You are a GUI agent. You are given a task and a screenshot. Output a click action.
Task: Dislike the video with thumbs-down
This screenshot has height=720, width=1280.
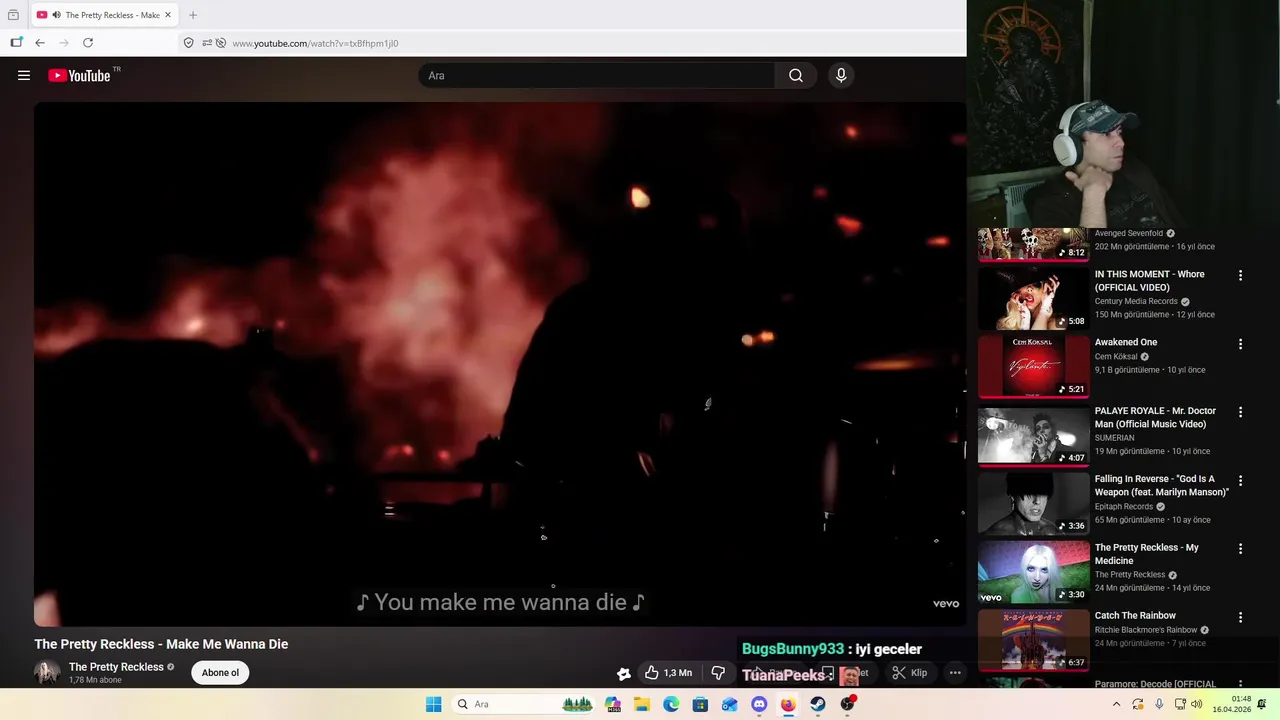[x=718, y=673]
